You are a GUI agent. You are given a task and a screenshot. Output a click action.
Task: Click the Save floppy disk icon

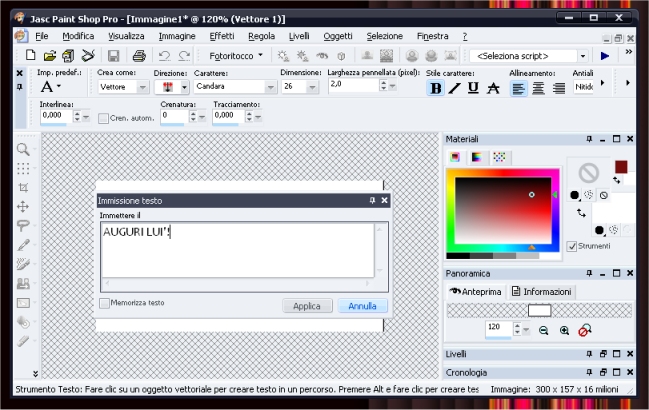tap(113, 56)
